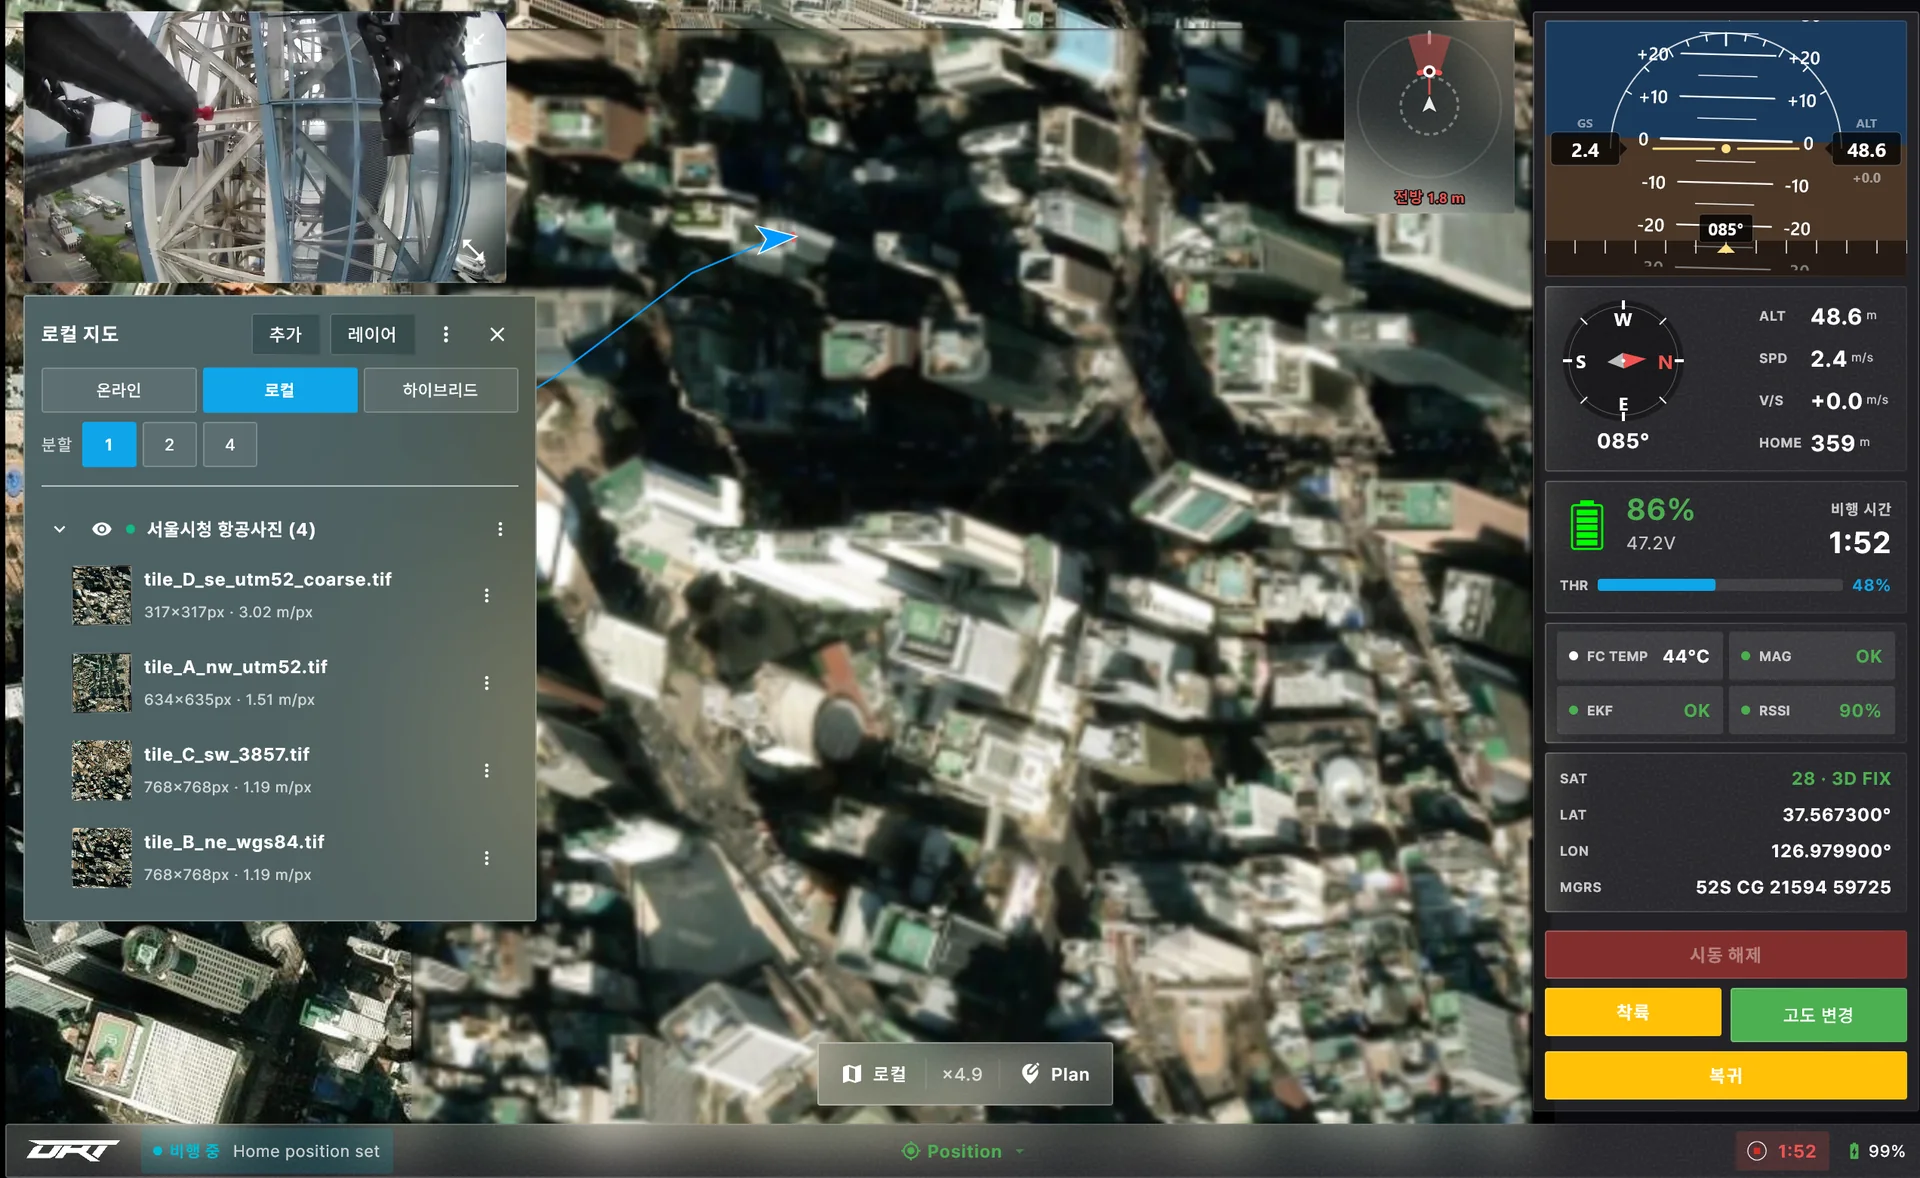Viewport: 1920px width, 1178px height.
Task: Click the flight time 1:52 value
Action: click(1859, 543)
